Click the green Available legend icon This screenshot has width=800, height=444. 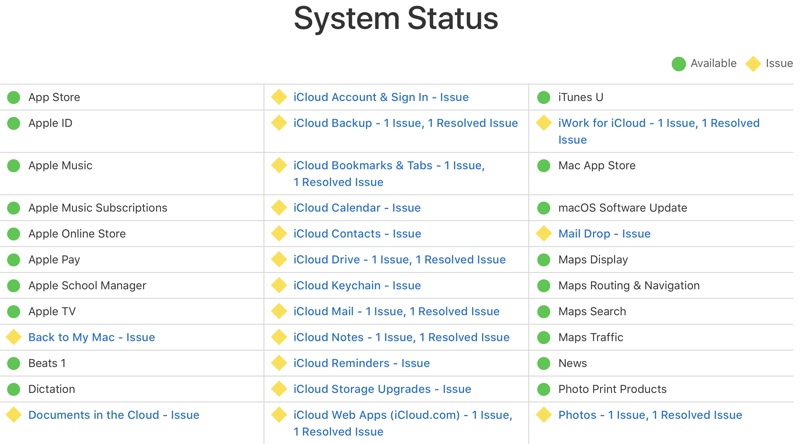(x=679, y=63)
